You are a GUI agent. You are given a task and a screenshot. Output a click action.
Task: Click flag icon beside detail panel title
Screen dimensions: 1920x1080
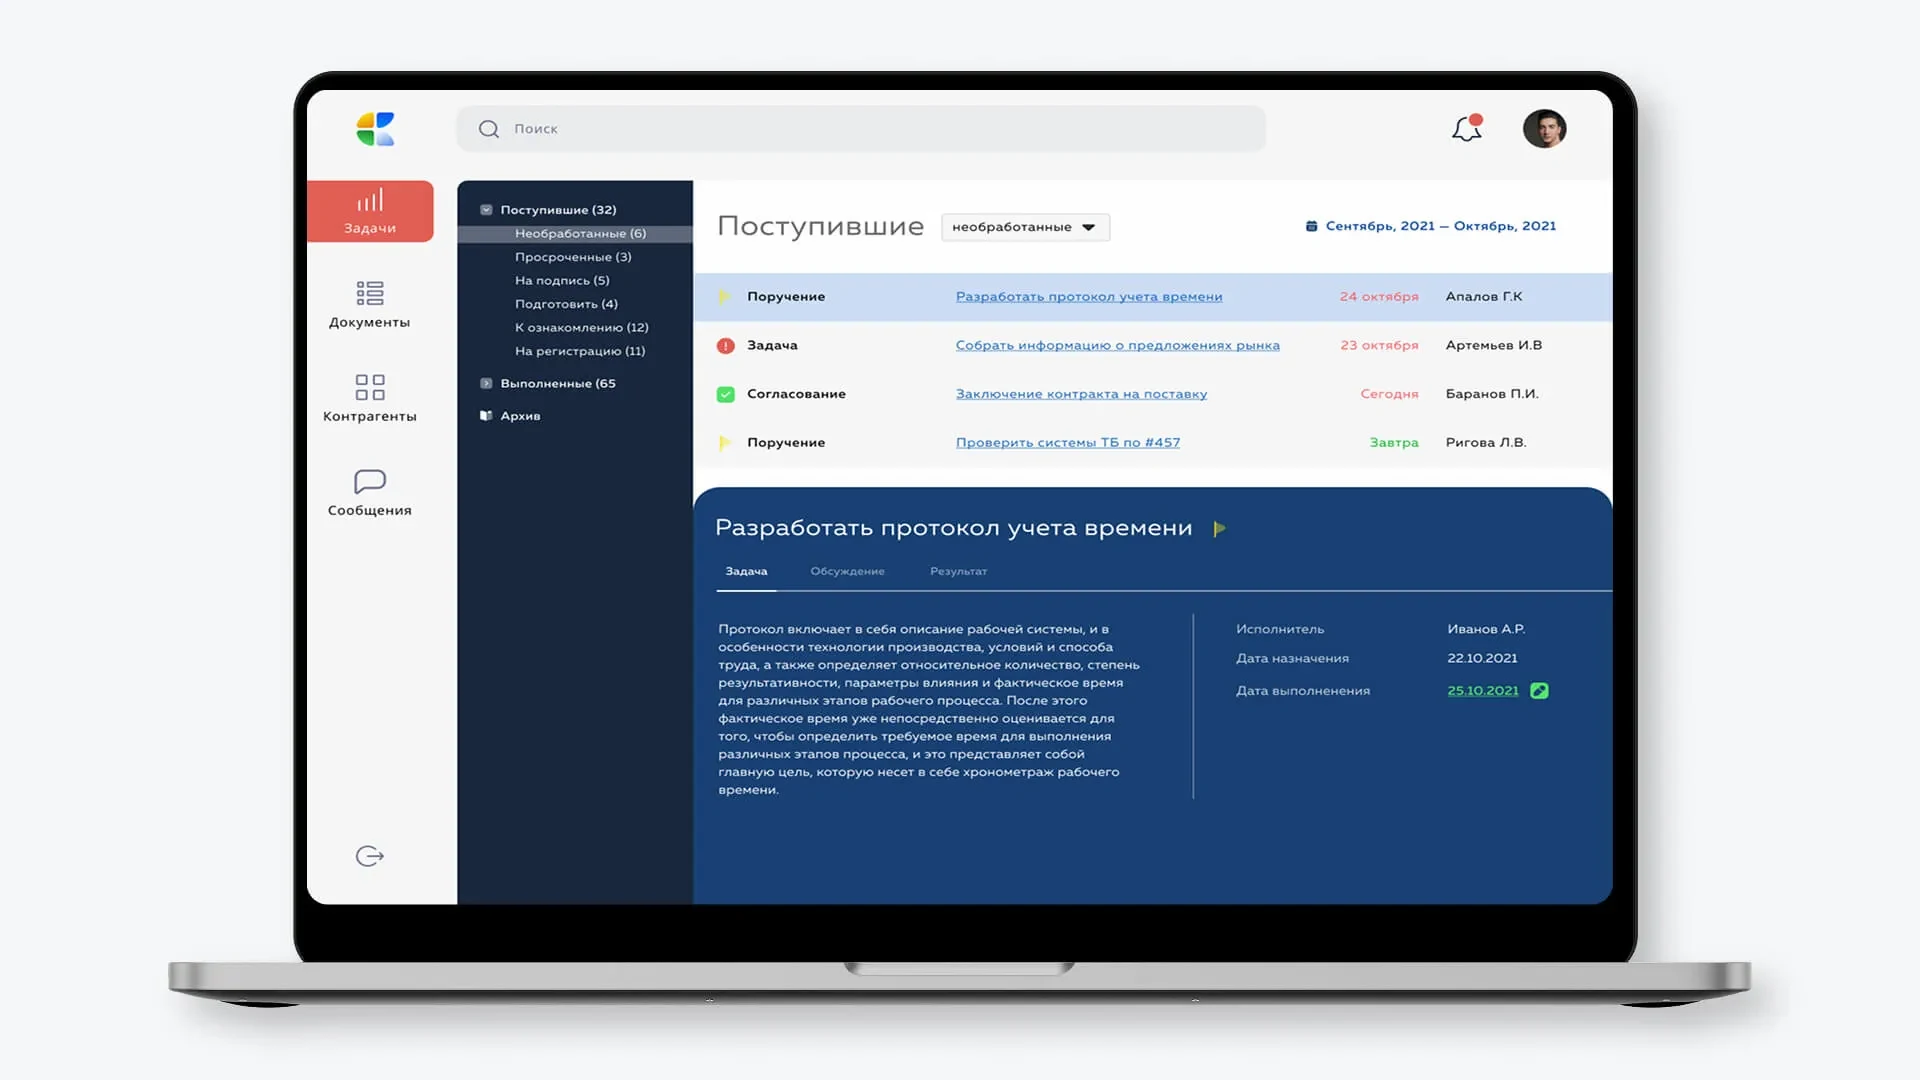click(x=1219, y=529)
